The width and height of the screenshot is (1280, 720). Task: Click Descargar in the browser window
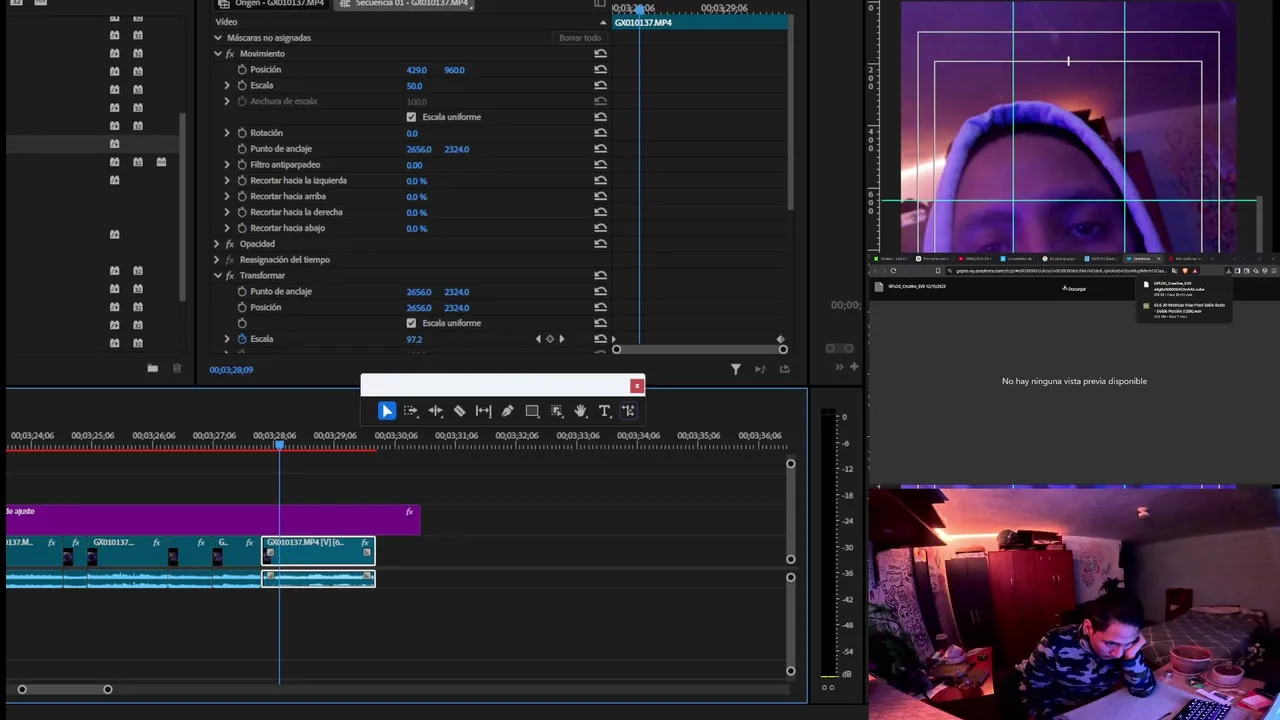[x=1074, y=289]
